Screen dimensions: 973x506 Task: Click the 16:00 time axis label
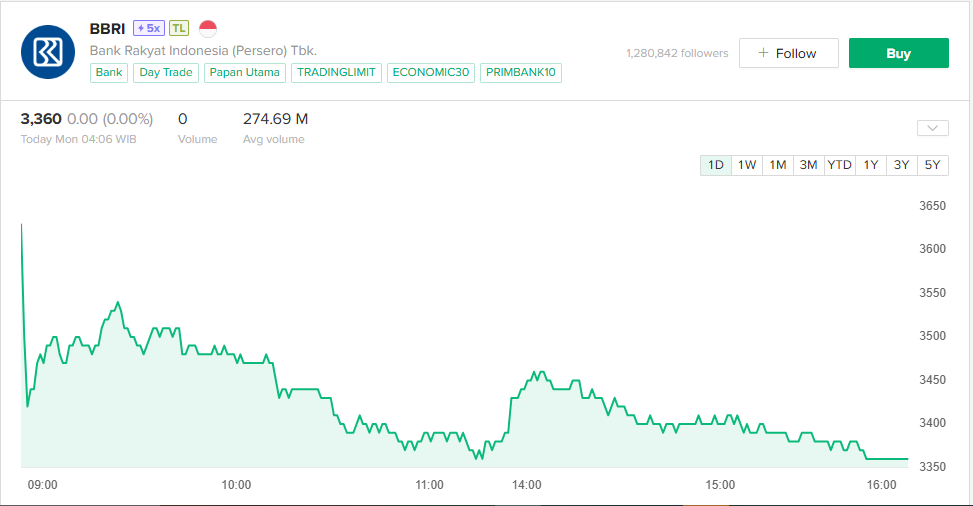click(881, 485)
